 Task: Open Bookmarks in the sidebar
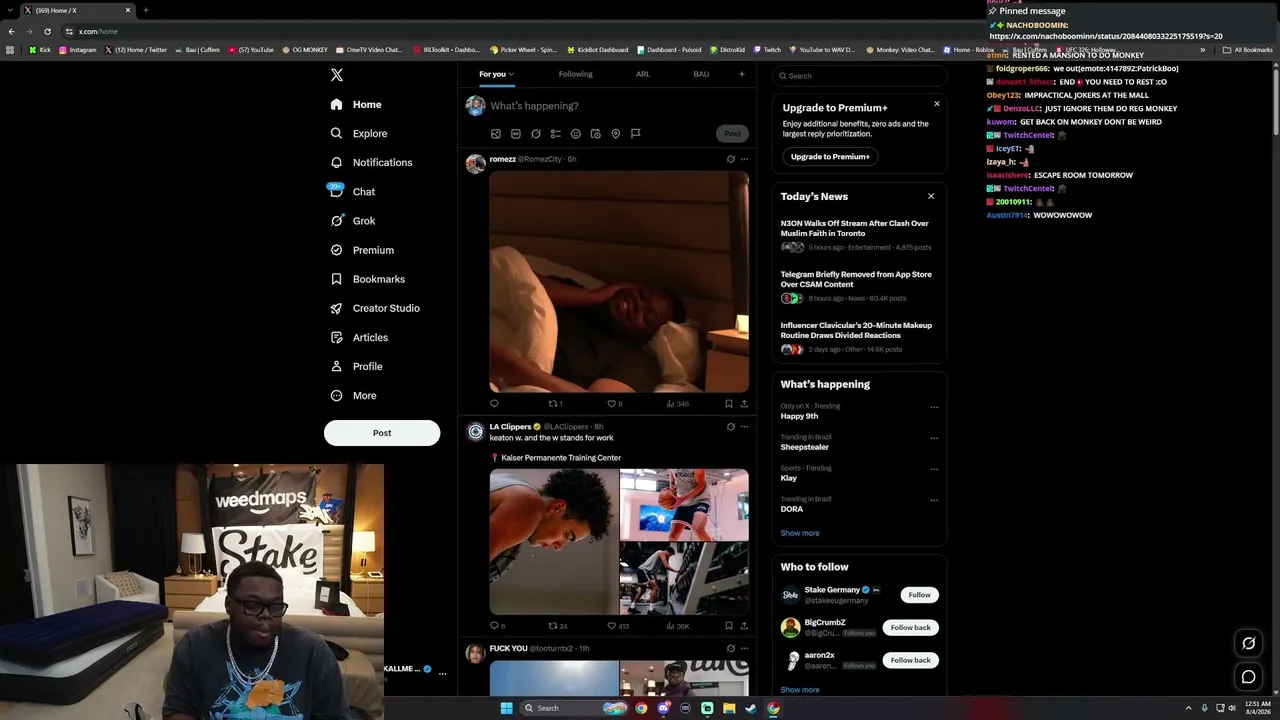tap(367, 279)
